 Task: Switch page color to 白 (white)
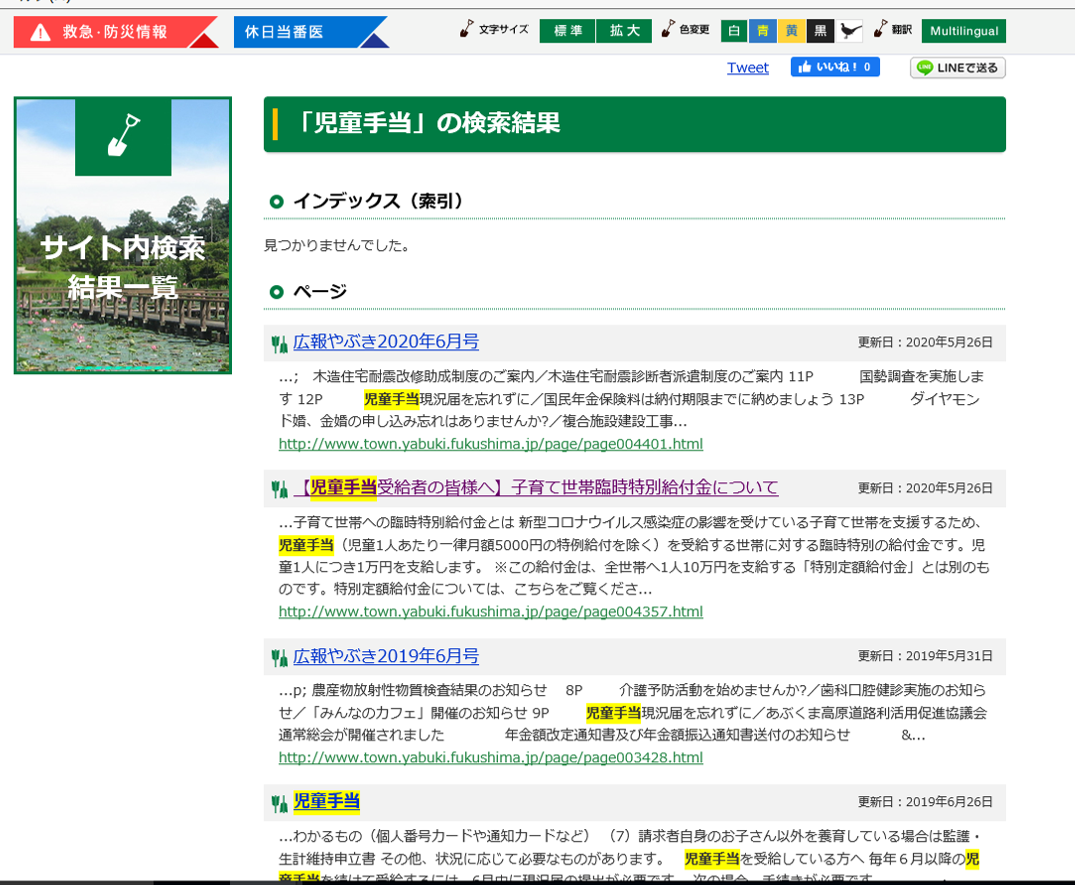point(734,31)
